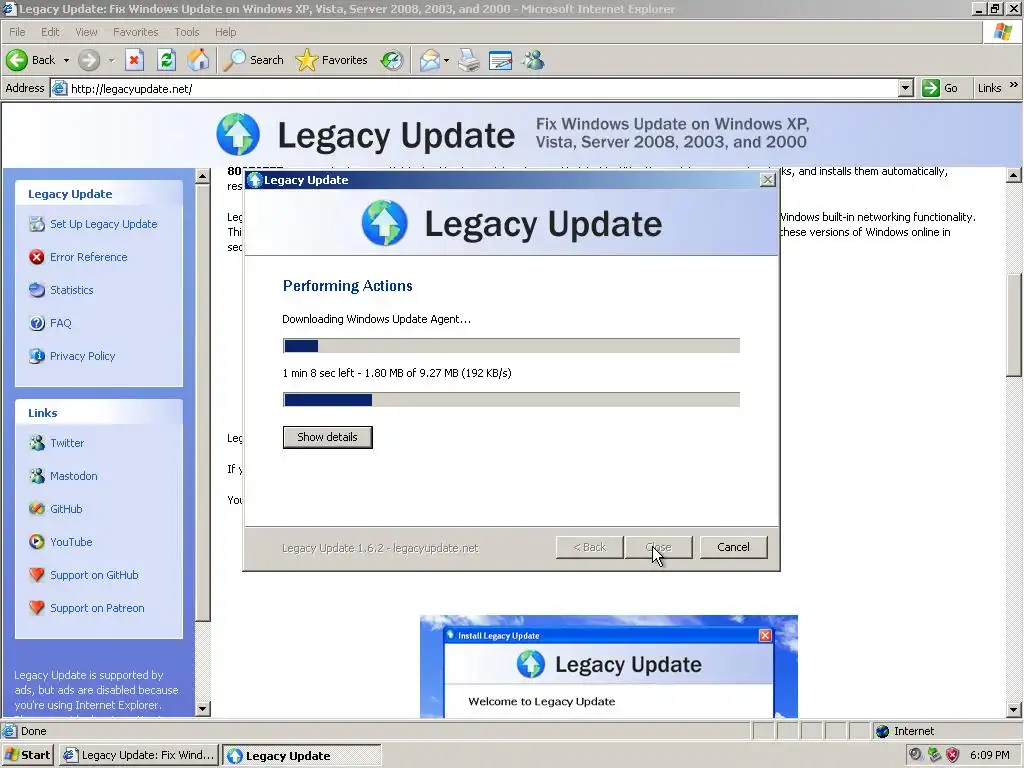Click the Error Reference red X icon

point(37,257)
